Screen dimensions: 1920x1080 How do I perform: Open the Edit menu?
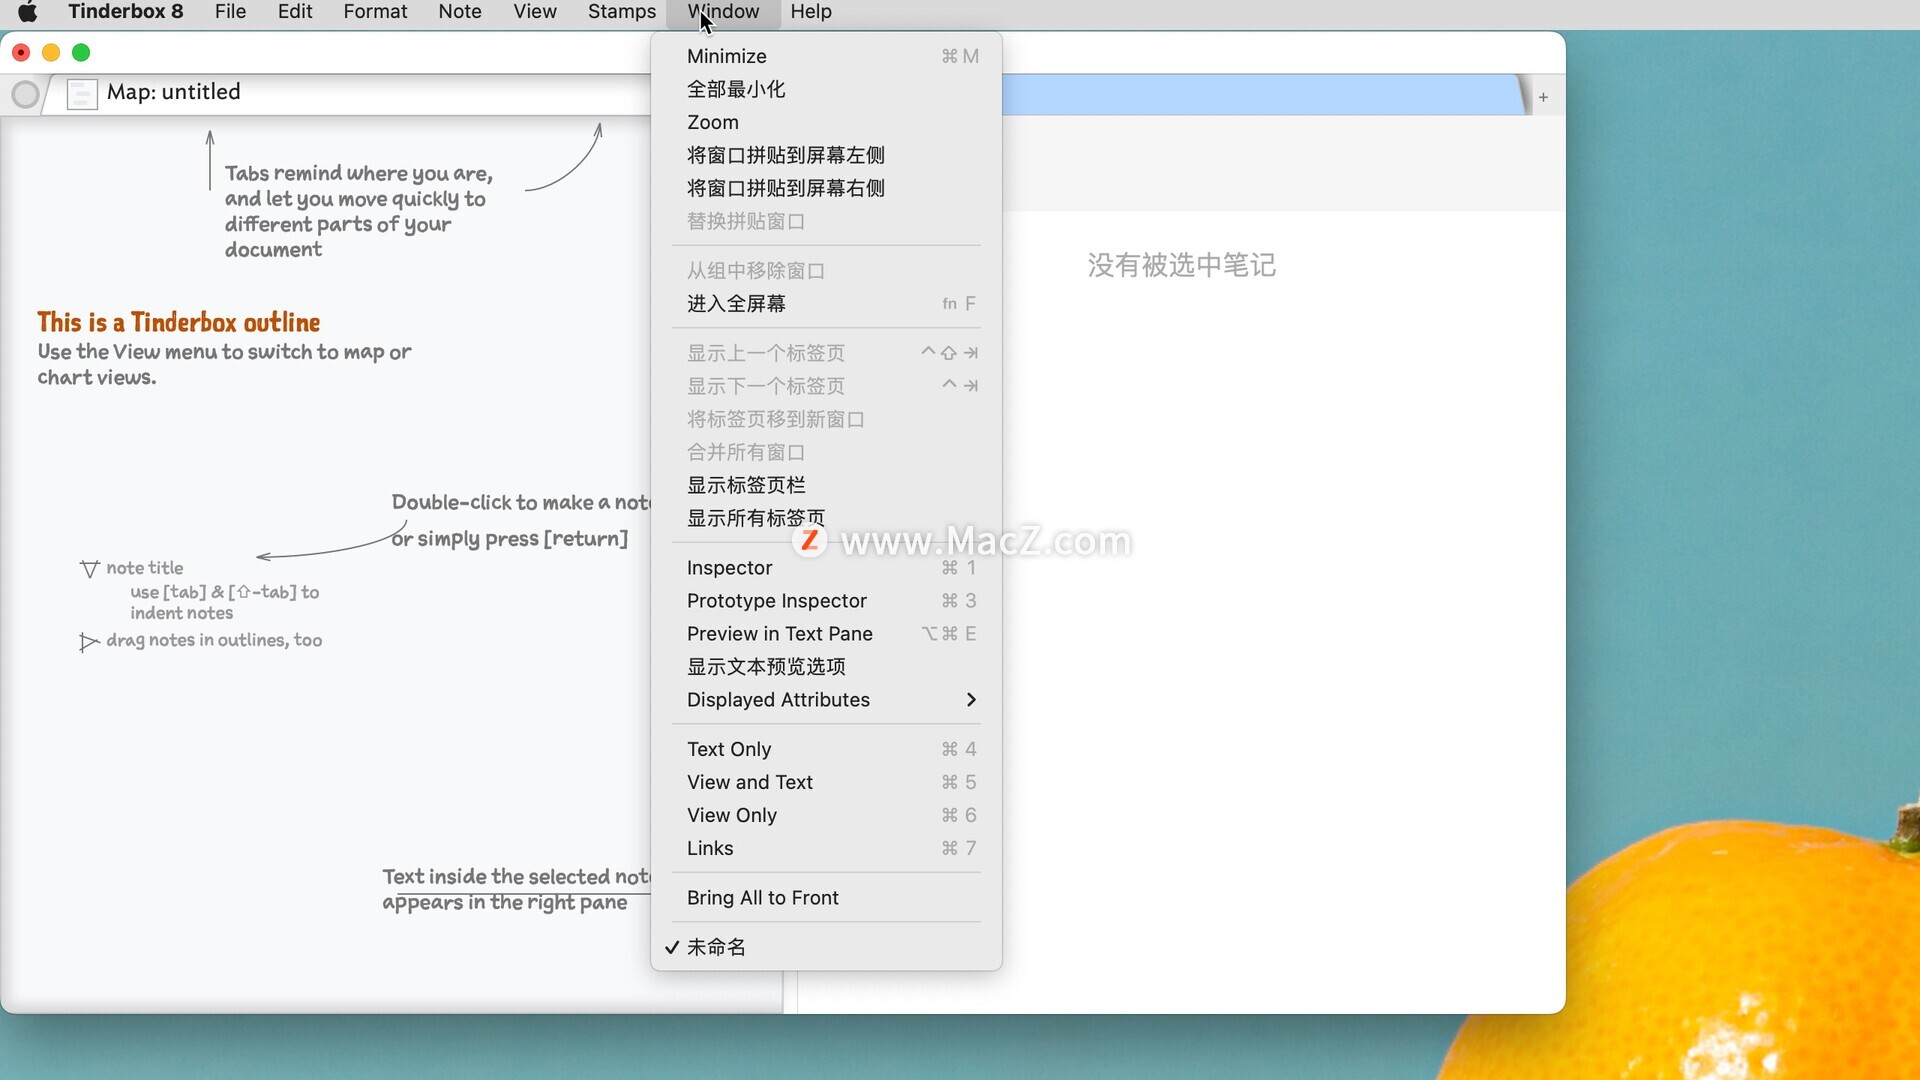[295, 12]
